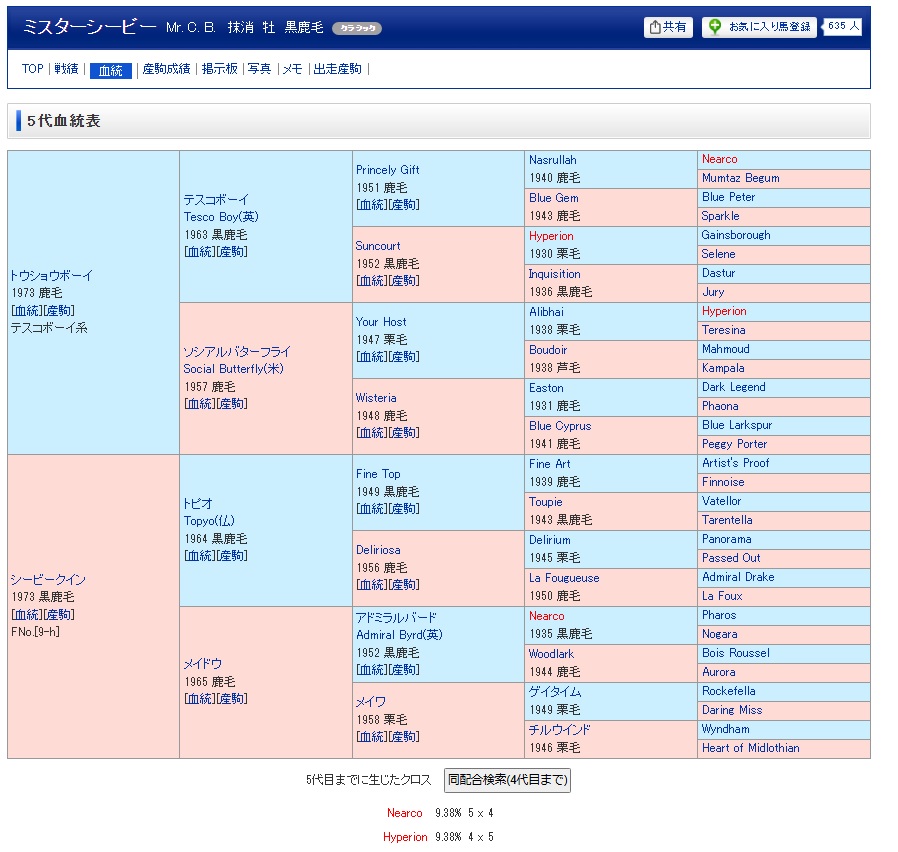
Task: Click the 635 人 favorites count
Action: pos(843,26)
